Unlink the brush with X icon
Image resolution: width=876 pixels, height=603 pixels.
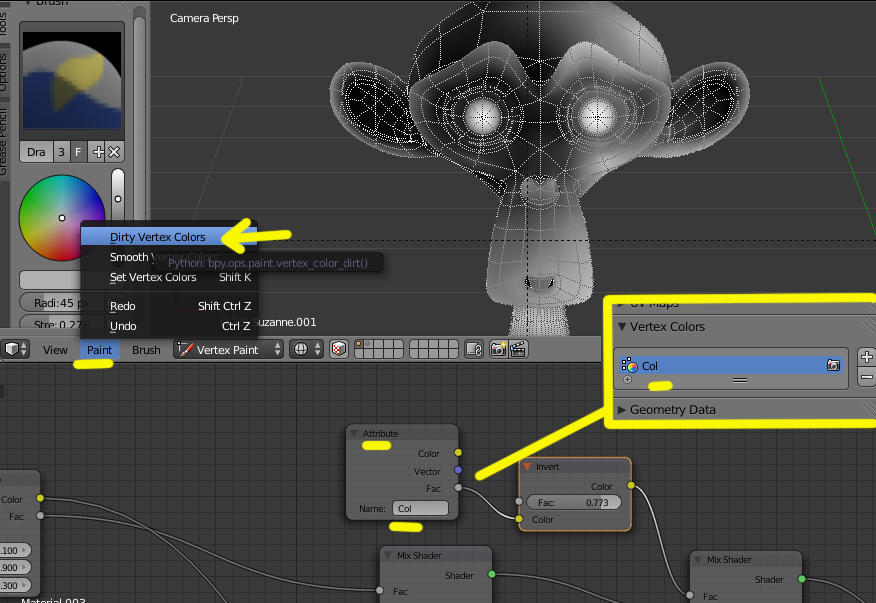point(114,152)
